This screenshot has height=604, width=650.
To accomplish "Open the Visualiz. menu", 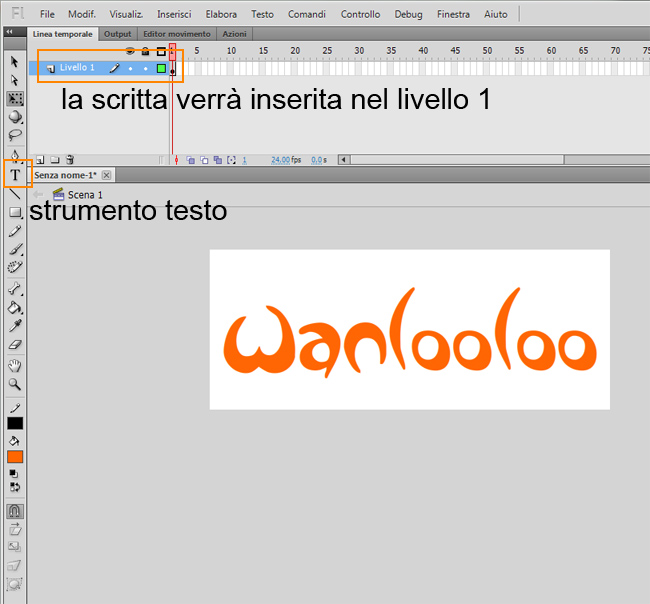I will coord(126,15).
